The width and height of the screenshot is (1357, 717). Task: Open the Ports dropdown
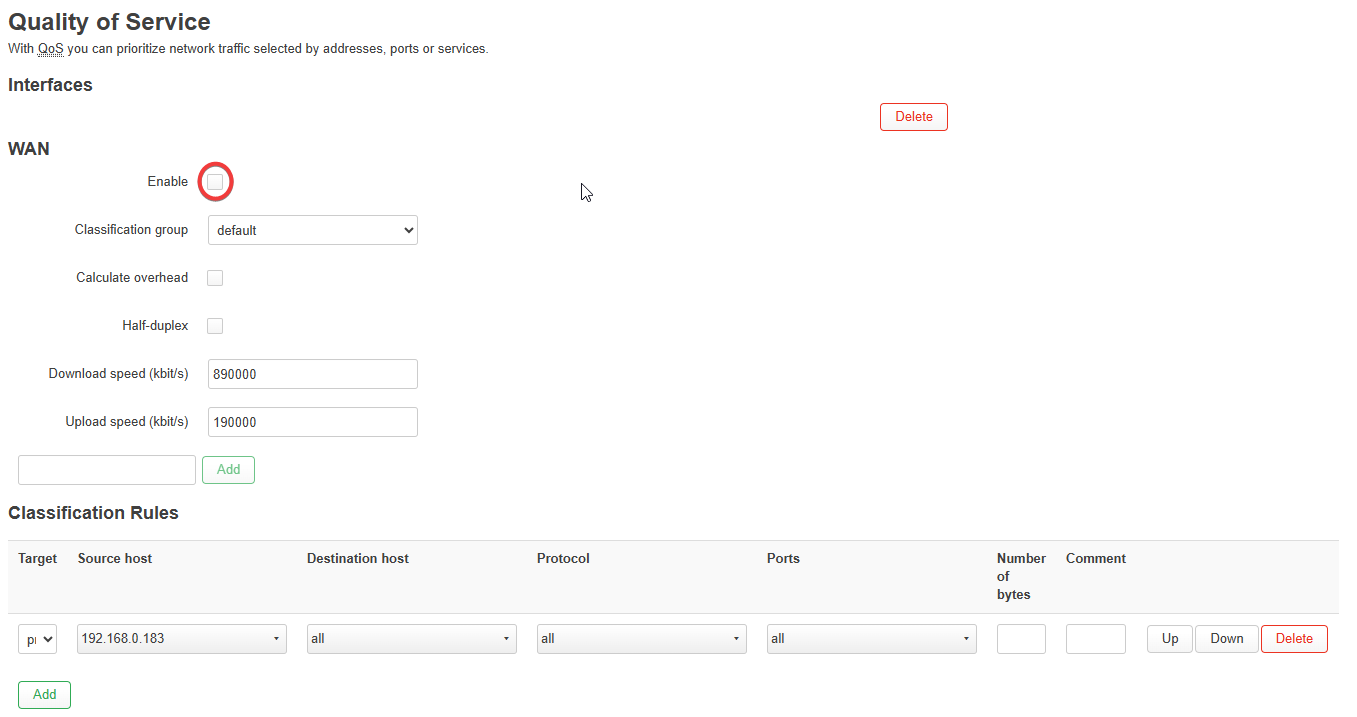pos(871,639)
